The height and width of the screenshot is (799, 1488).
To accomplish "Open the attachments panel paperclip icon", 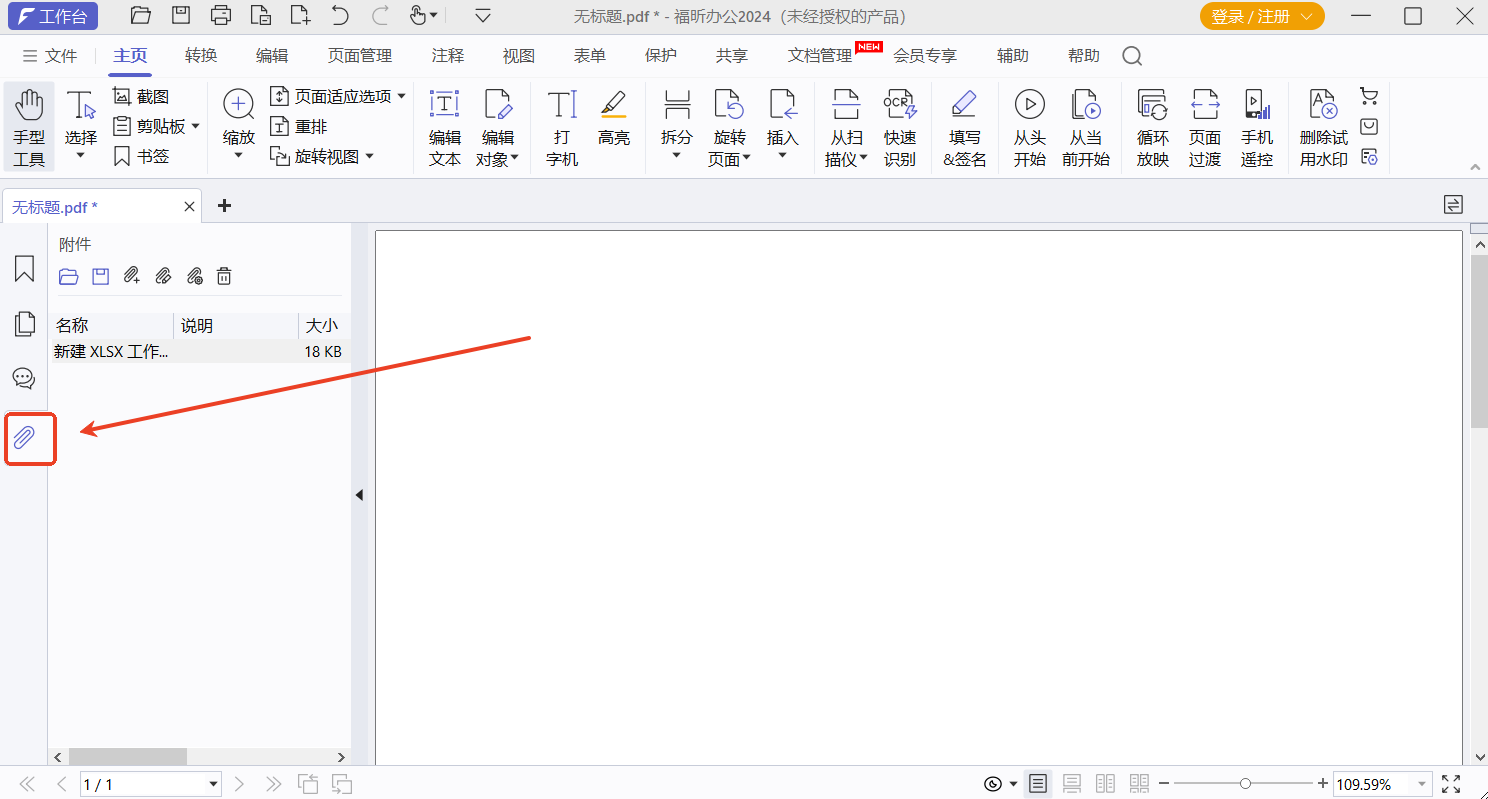I will point(24,438).
